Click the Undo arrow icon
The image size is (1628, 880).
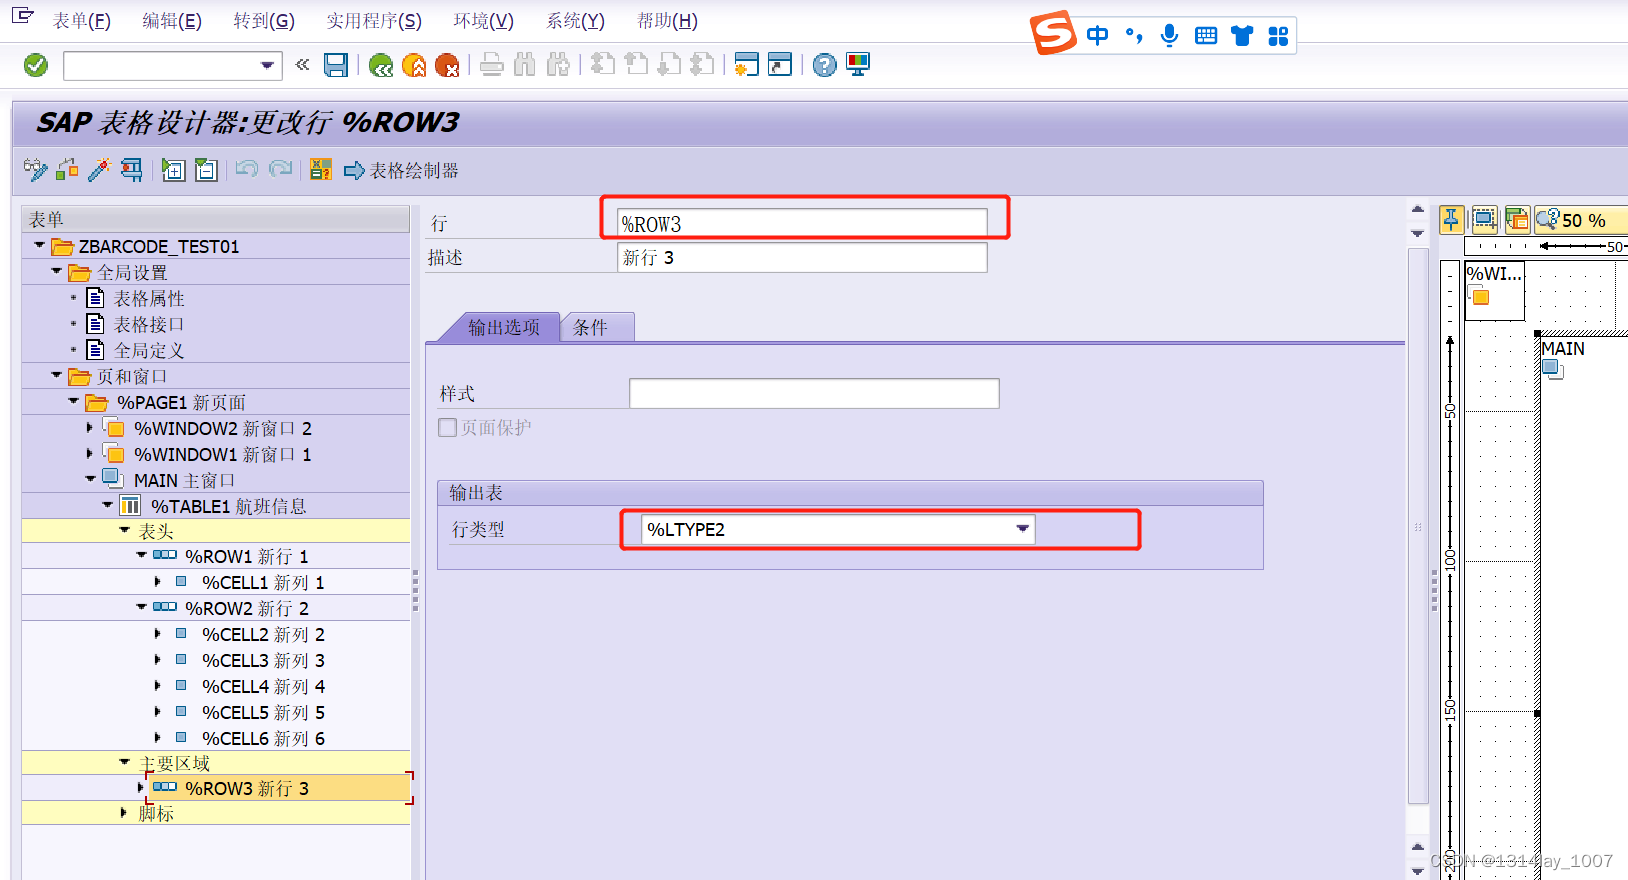point(247,169)
